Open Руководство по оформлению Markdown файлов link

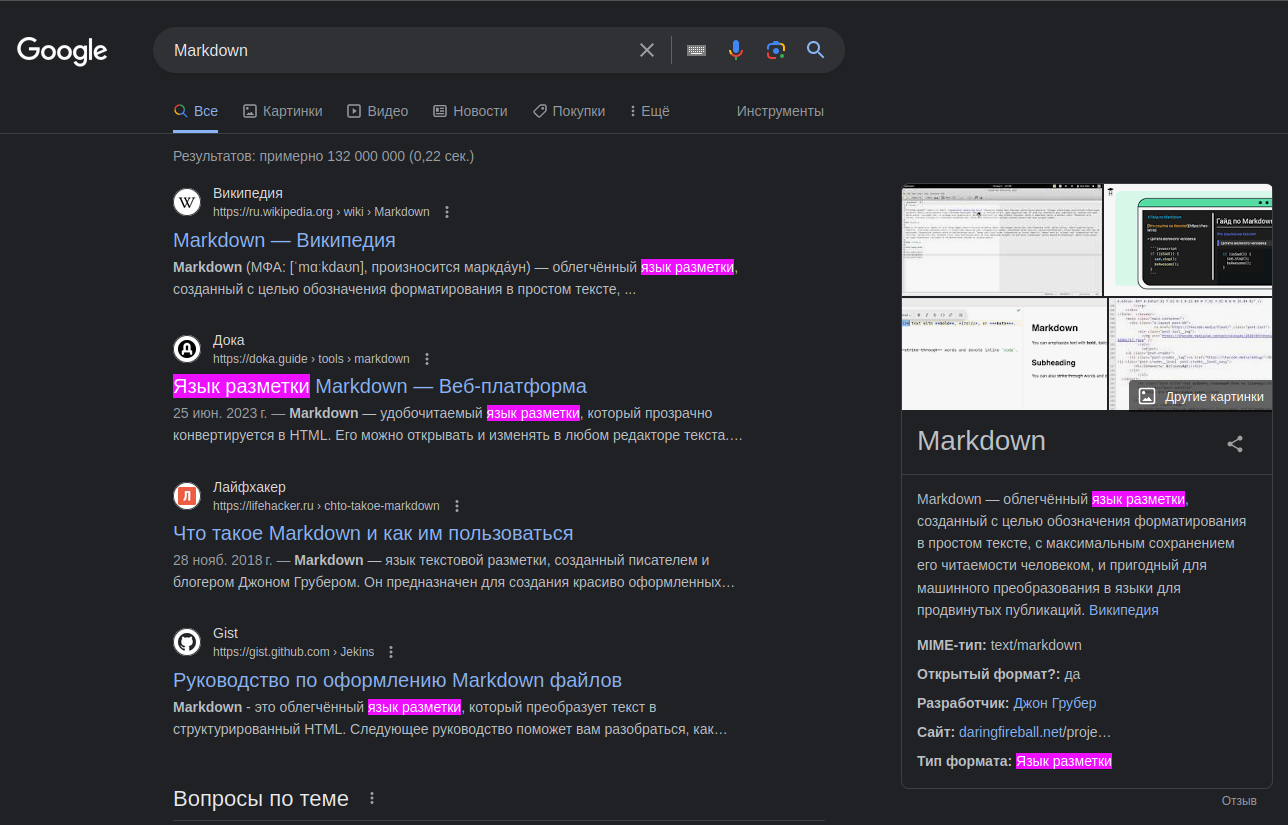[x=397, y=680]
